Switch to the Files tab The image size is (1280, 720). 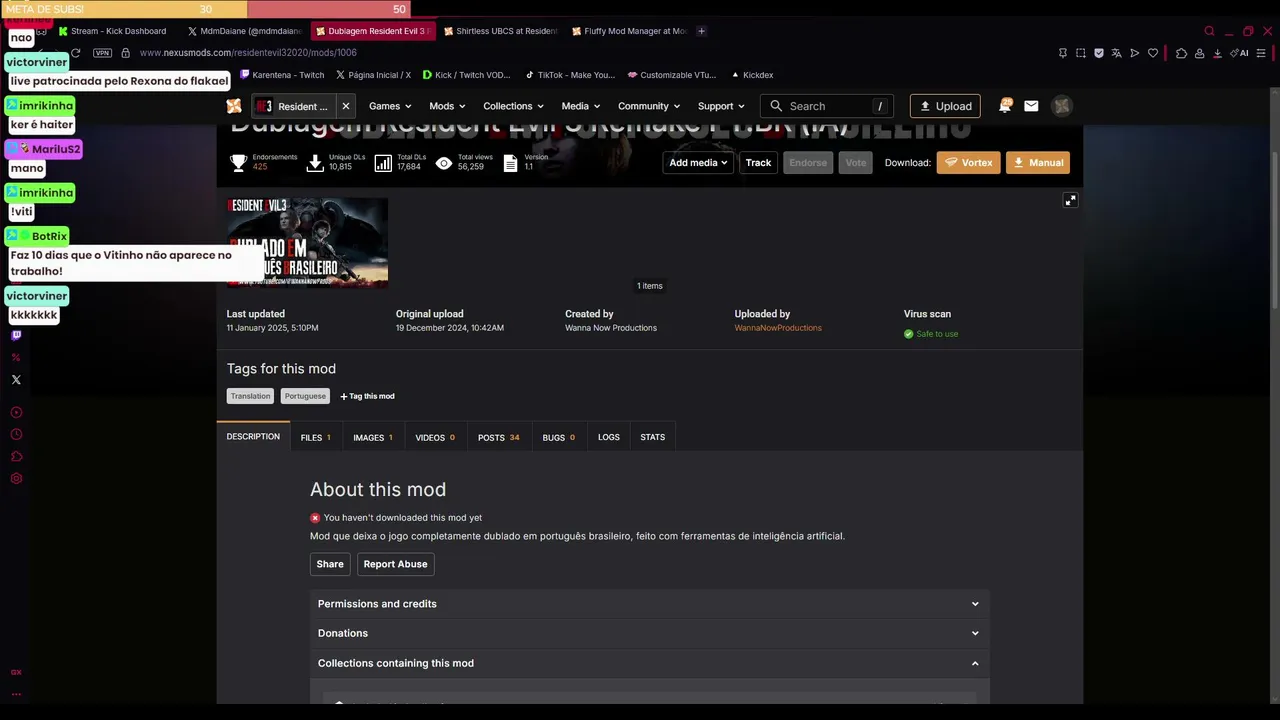(316, 437)
